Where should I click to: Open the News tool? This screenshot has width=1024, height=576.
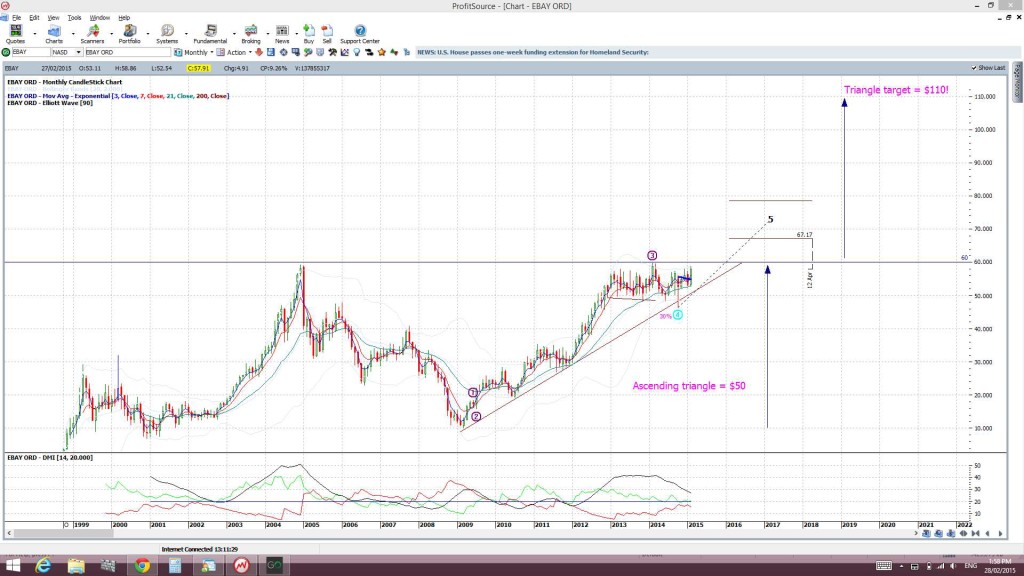click(x=282, y=34)
